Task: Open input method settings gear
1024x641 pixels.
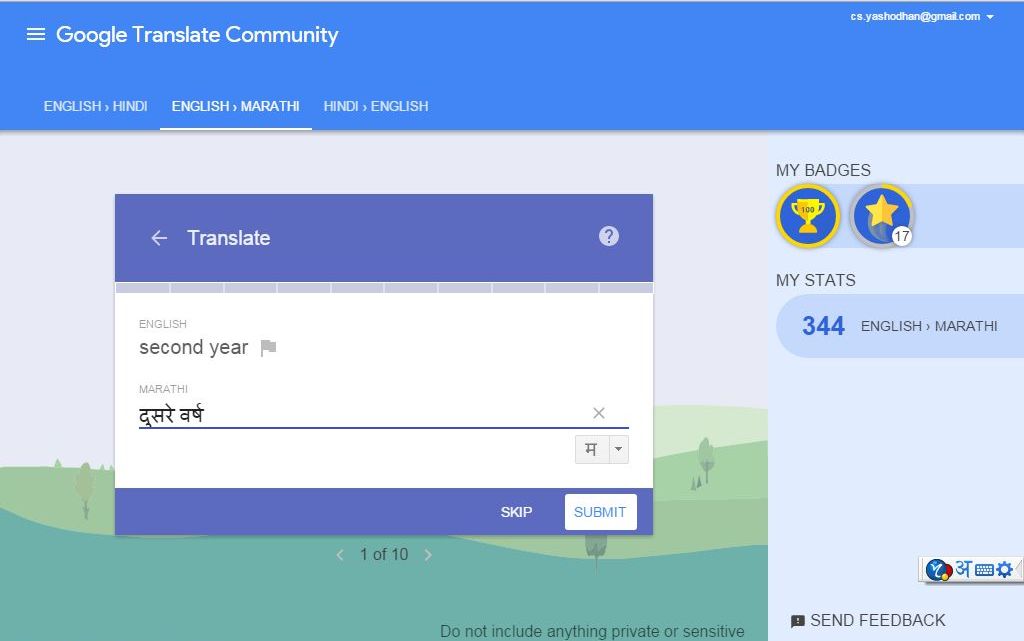Action: (1004, 570)
